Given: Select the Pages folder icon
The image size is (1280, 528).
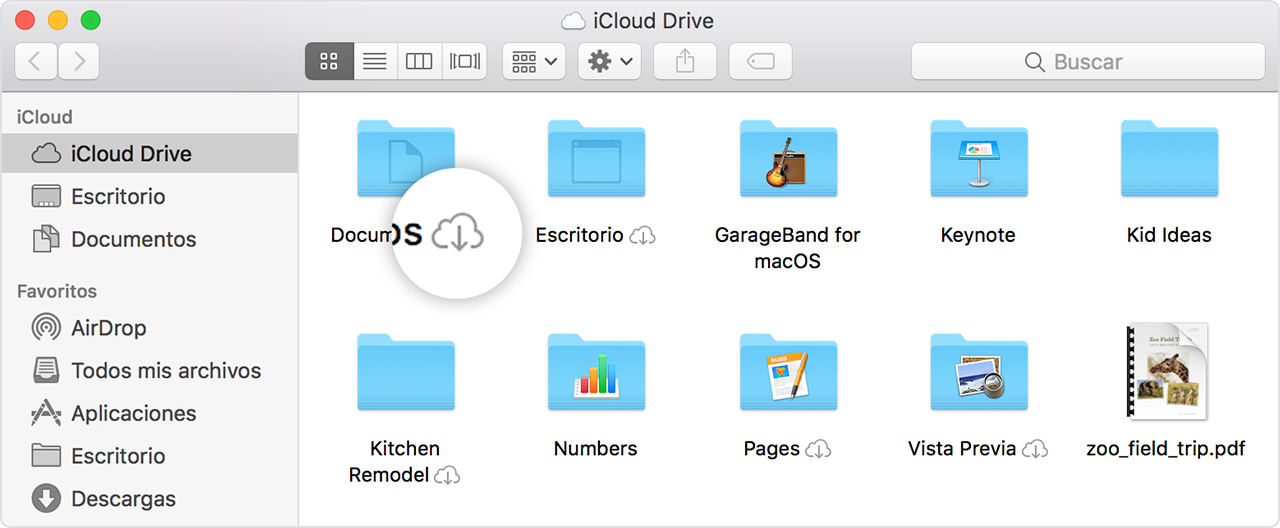Looking at the screenshot, I should click(788, 372).
